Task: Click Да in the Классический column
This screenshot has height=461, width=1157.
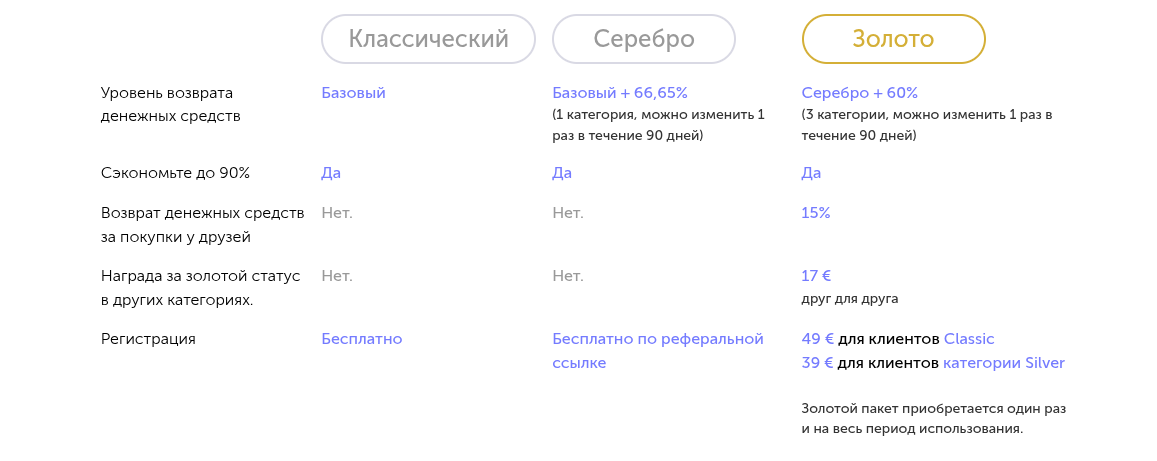Action: [331, 173]
